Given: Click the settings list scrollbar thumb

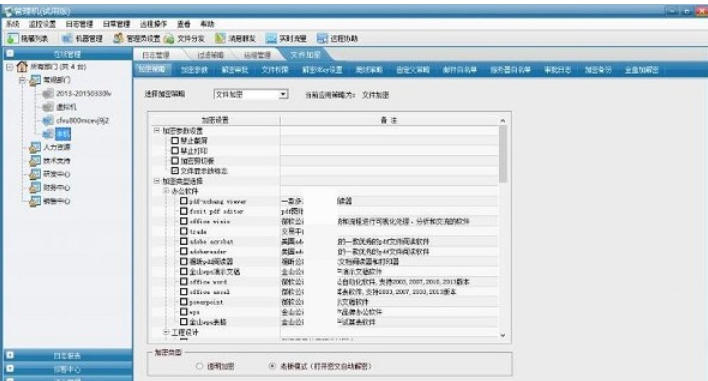Looking at the screenshot, I should coord(503,154).
